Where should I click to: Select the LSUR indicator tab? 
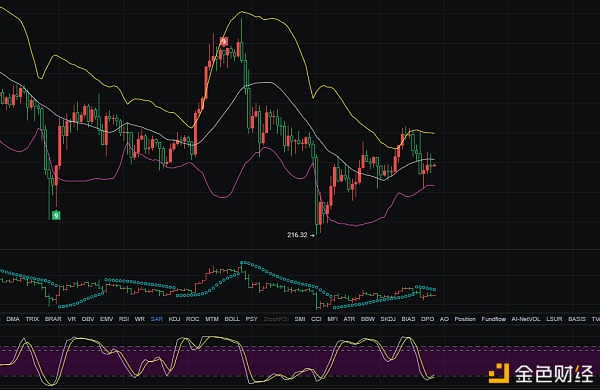[x=554, y=319]
